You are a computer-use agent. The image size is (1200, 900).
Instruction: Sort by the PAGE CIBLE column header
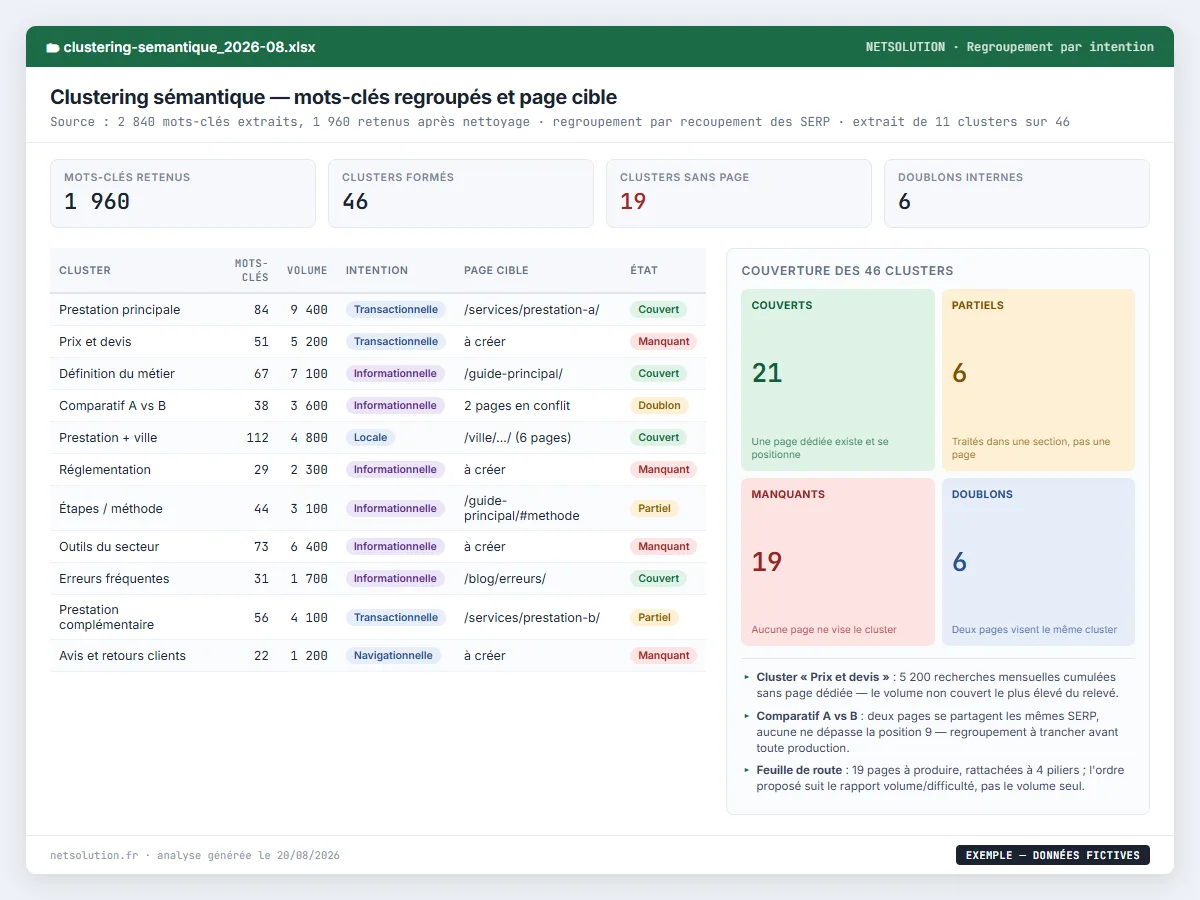(496, 270)
